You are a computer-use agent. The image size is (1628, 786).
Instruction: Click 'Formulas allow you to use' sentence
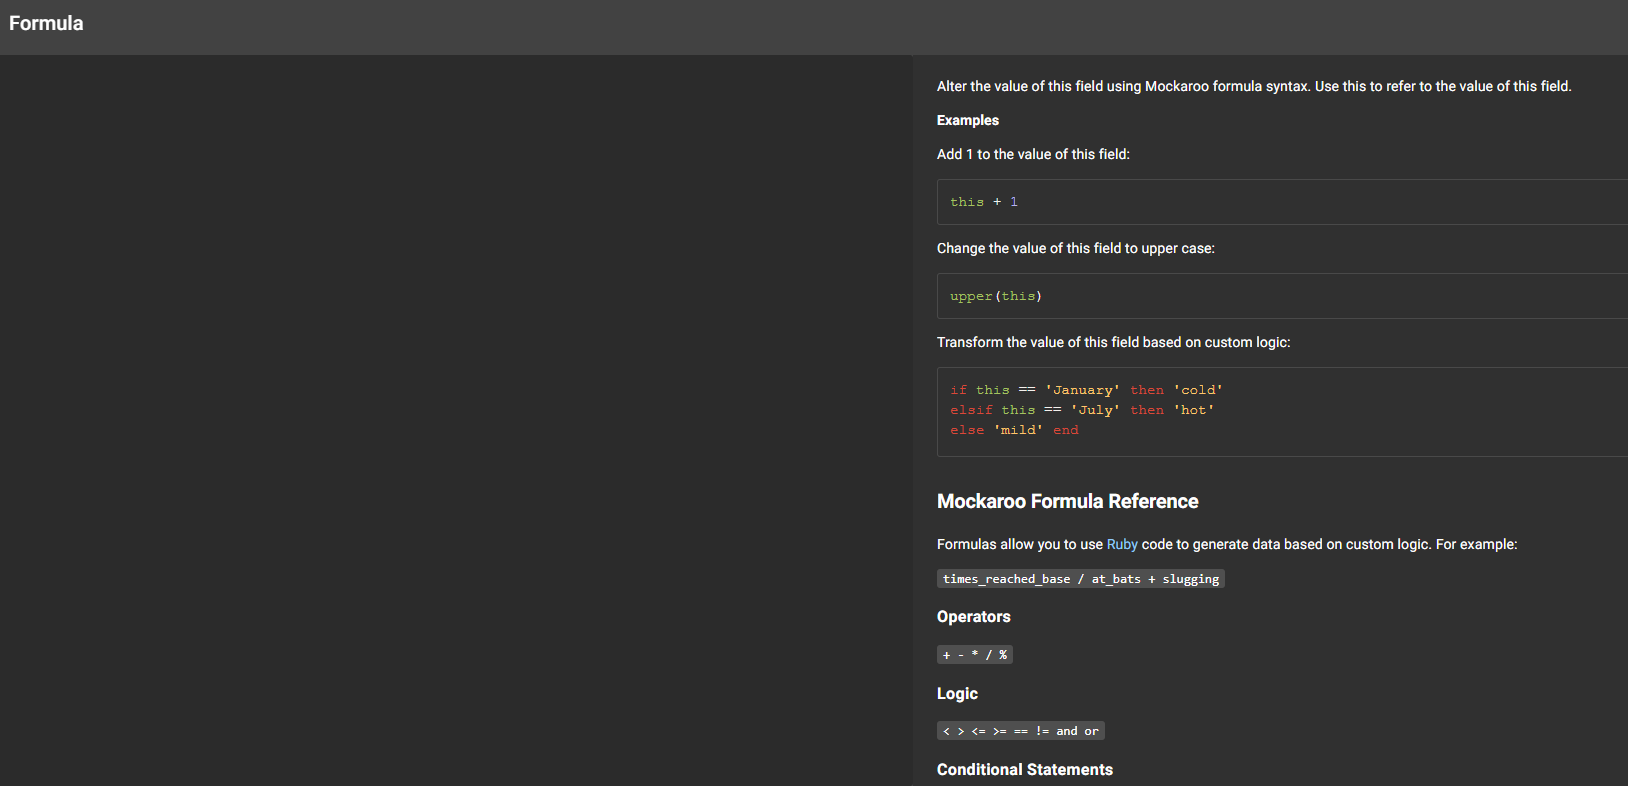(x=1227, y=544)
